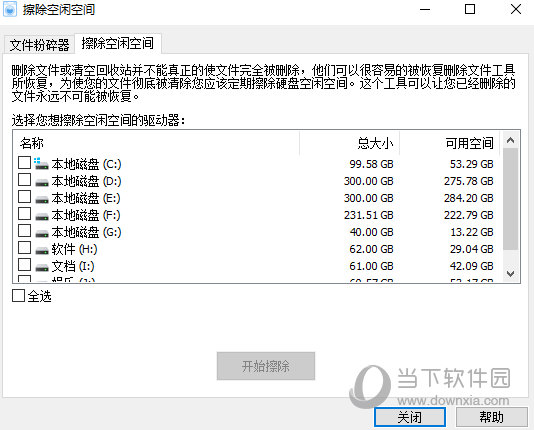Enable the 全选 select-all checkbox
The image size is (534, 430).
click(18, 296)
